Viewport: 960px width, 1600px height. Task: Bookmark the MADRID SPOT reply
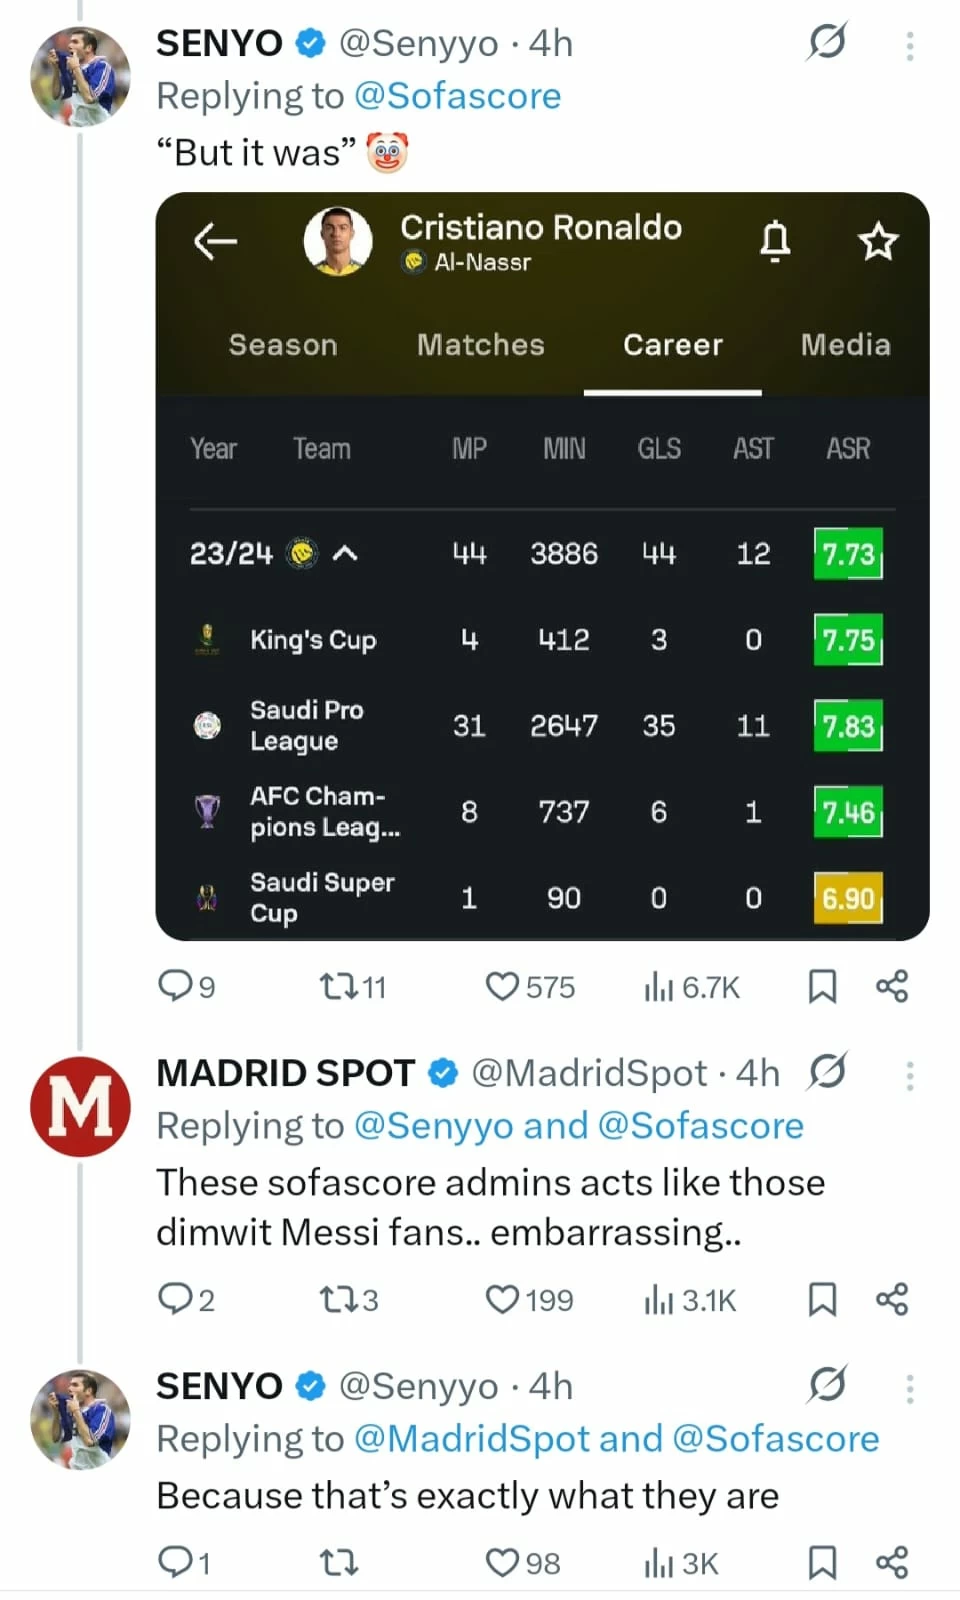(x=821, y=1299)
